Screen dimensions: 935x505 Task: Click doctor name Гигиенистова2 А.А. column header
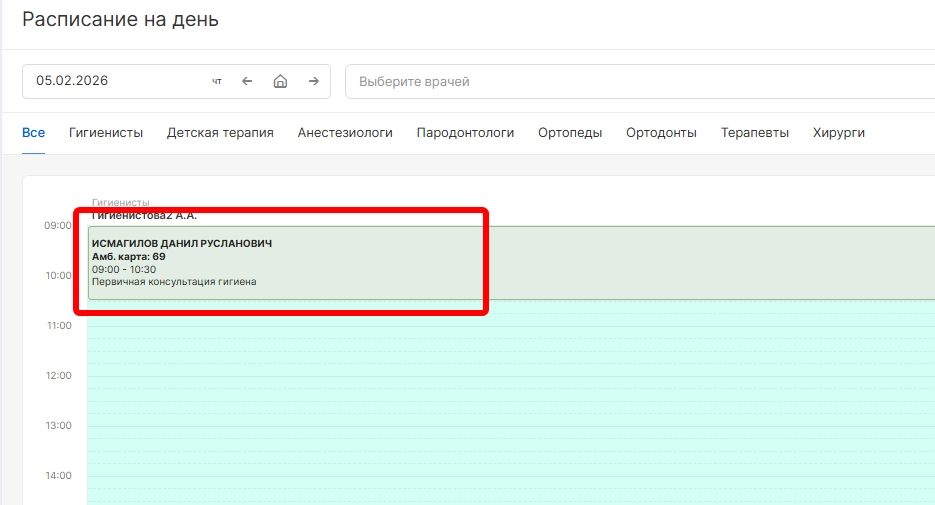[145, 215]
